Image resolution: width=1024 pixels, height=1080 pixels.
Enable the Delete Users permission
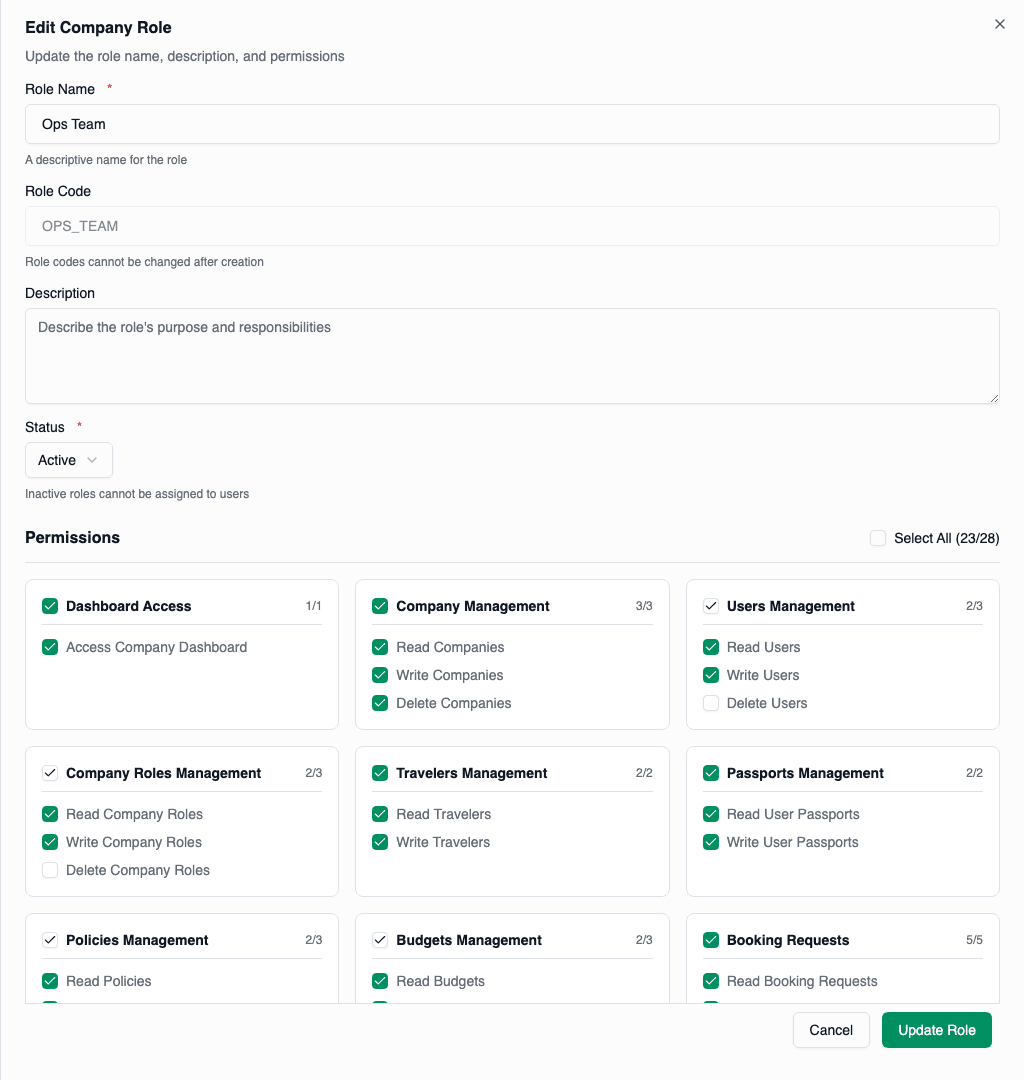(x=710, y=703)
